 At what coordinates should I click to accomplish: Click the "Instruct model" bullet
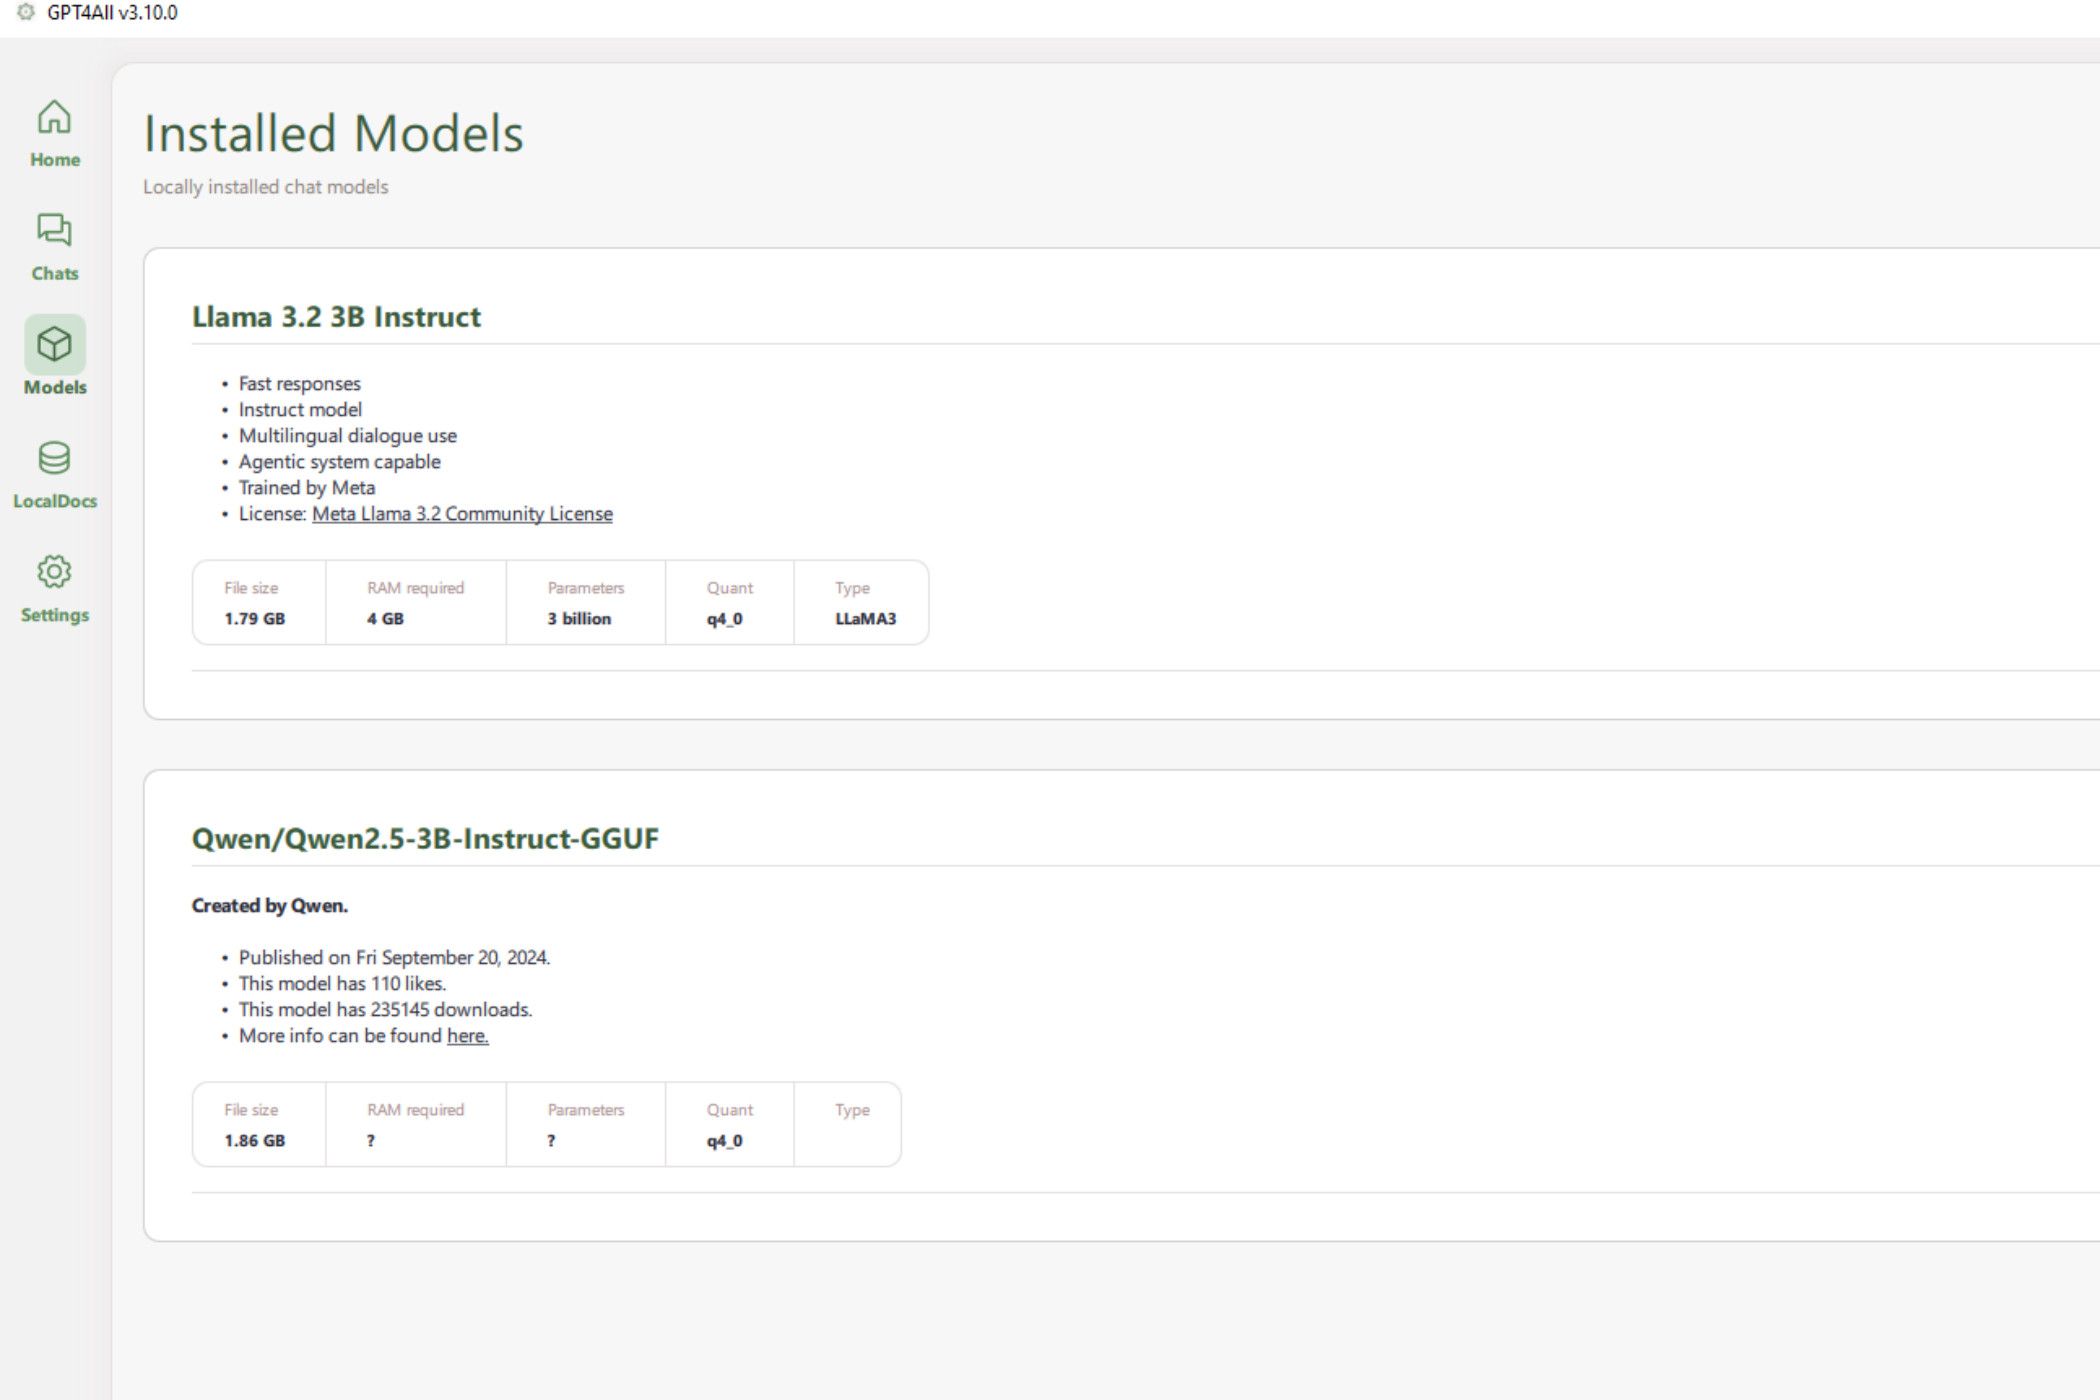tap(300, 410)
